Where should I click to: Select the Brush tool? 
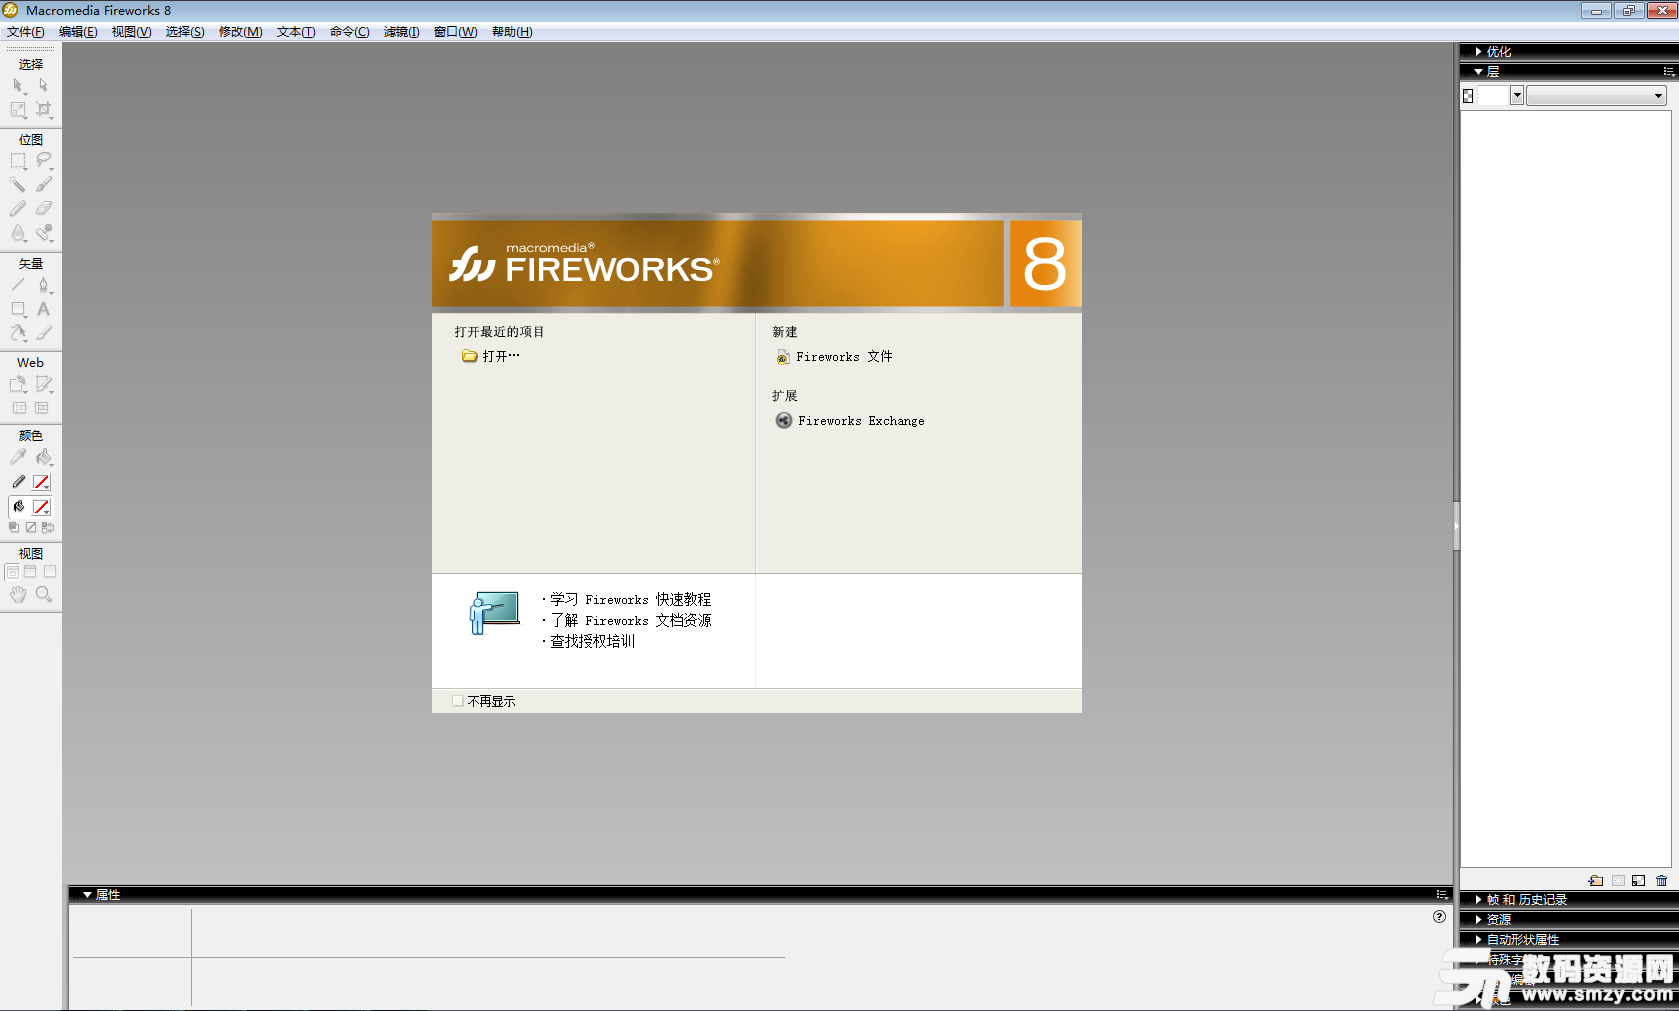click(x=43, y=185)
